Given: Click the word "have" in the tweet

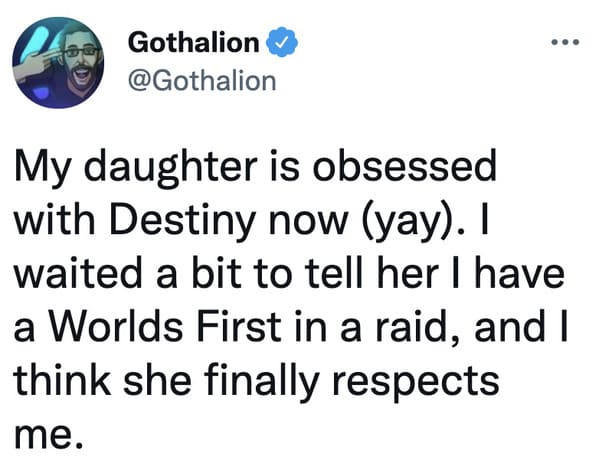Looking at the screenshot, I should pos(520,274).
